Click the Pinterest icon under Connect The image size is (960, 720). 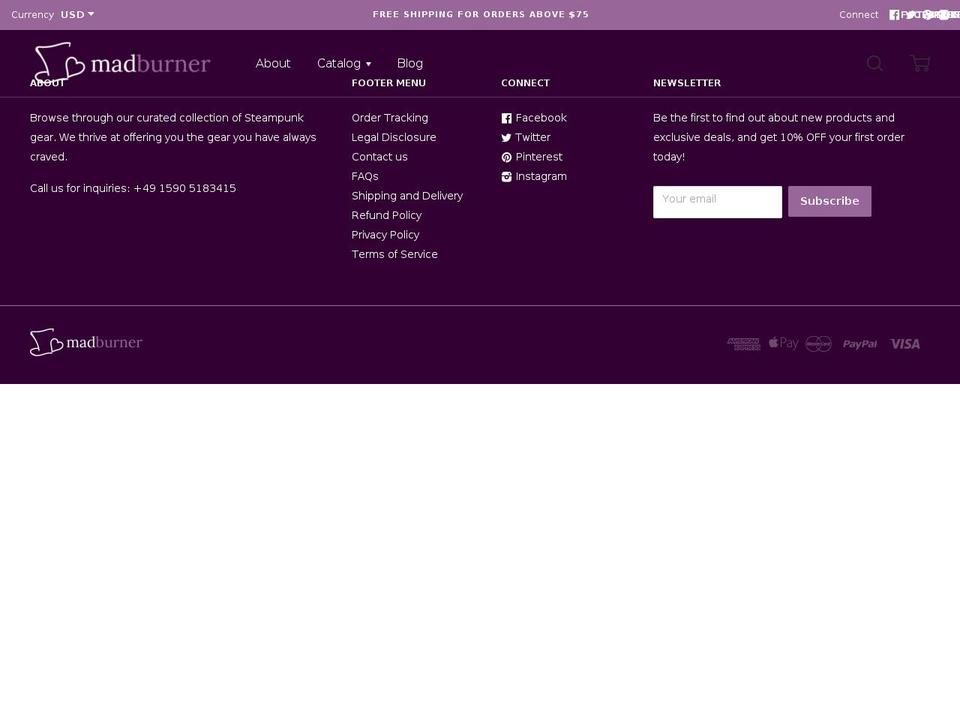pyautogui.click(x=506, y=157)
